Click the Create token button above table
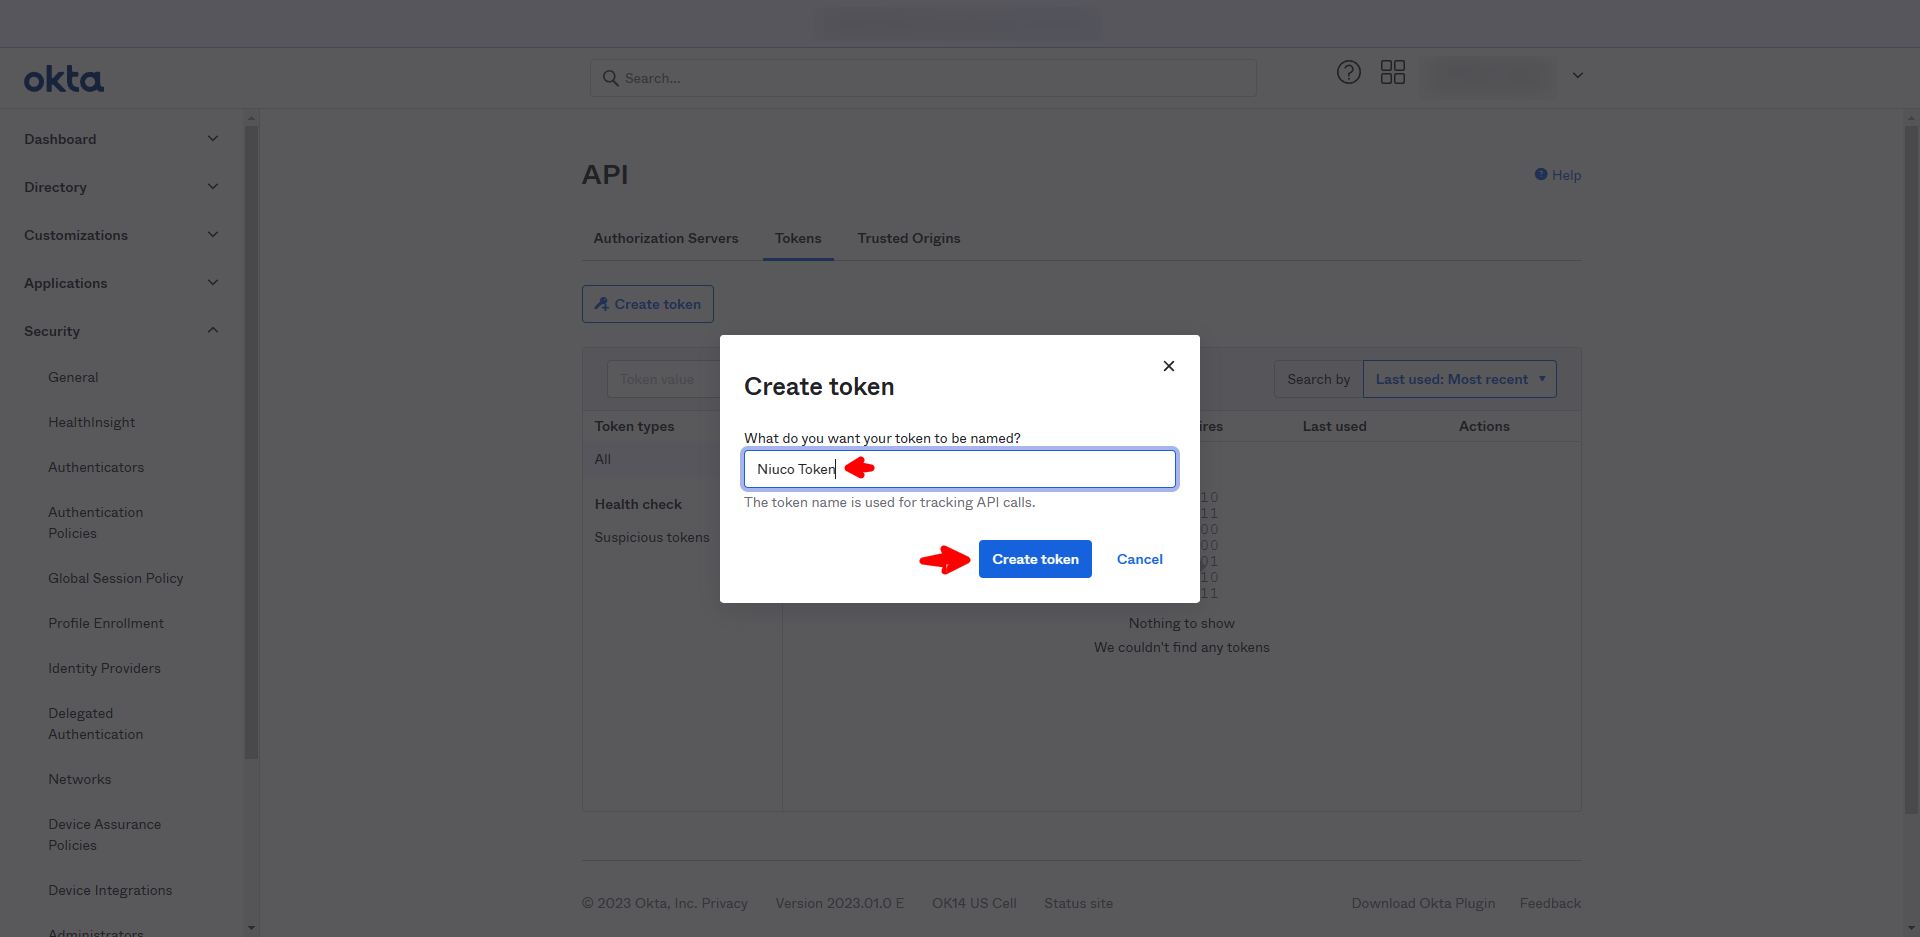The width and height of the screenshot is (1920, 937). click(x=648, y=304)
